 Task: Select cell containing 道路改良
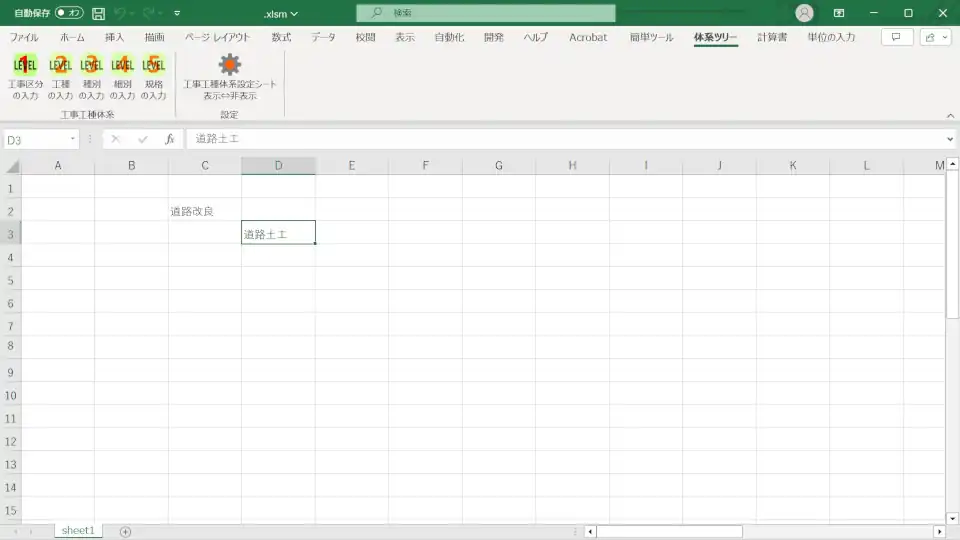pyautogui.click(x=204, y=211)
